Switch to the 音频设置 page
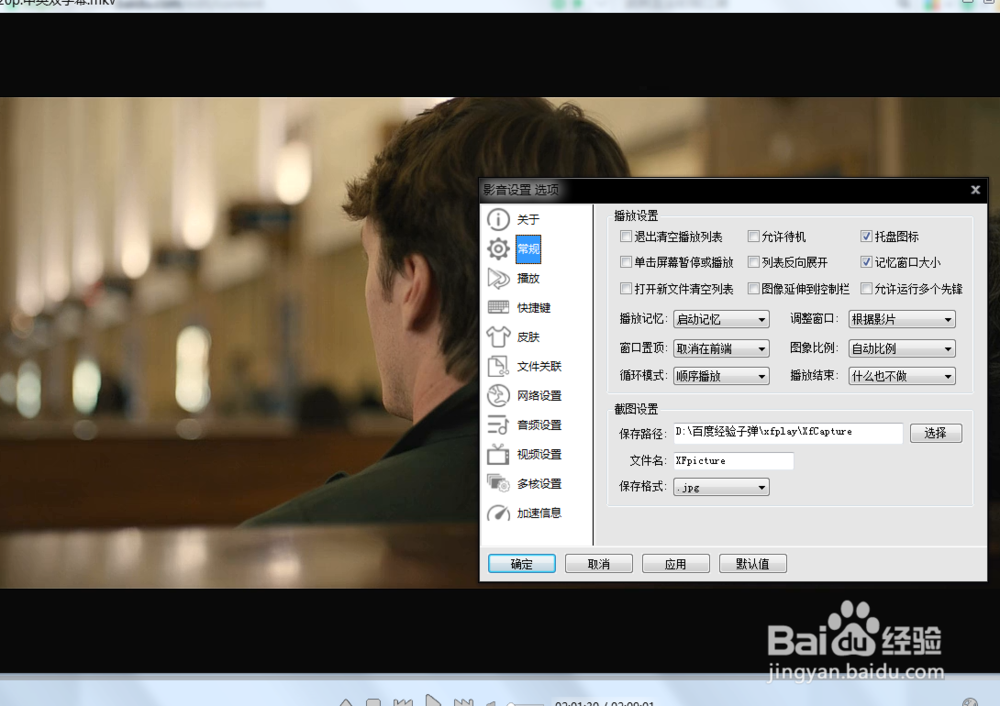Image resolution: width=1000 pixels, height=706 pixels. click(539, 425)
